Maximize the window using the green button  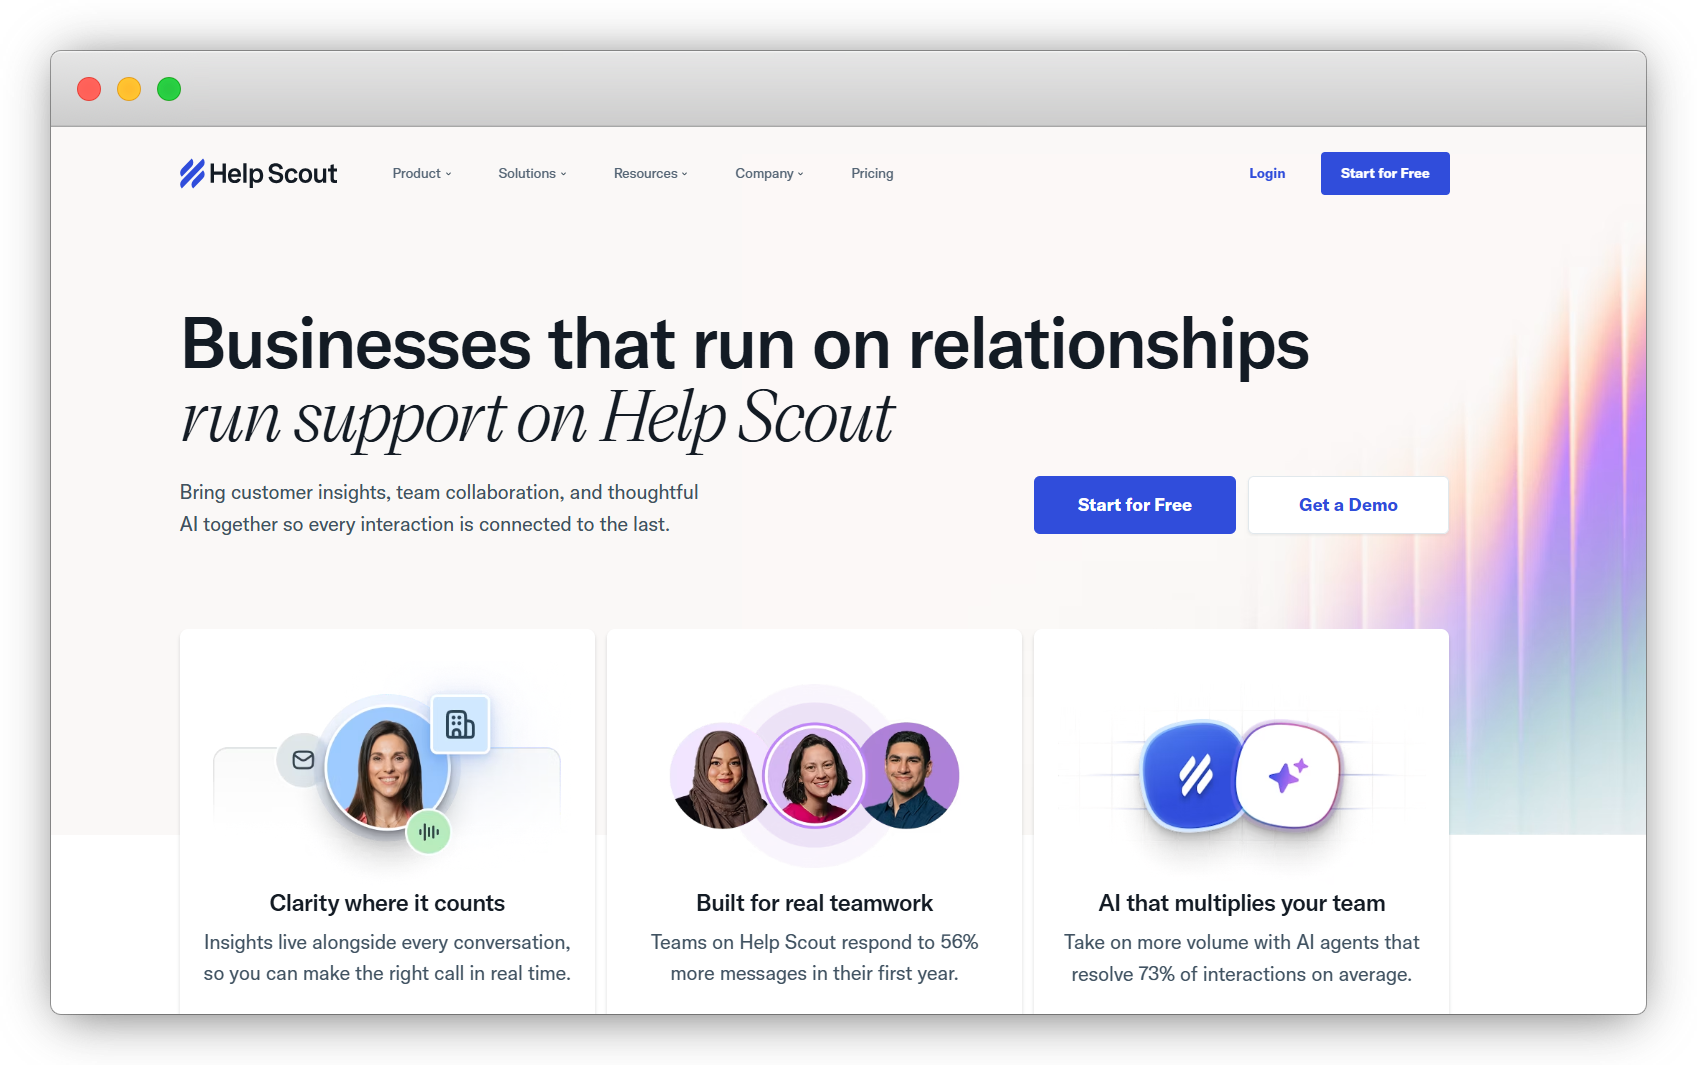169,89
